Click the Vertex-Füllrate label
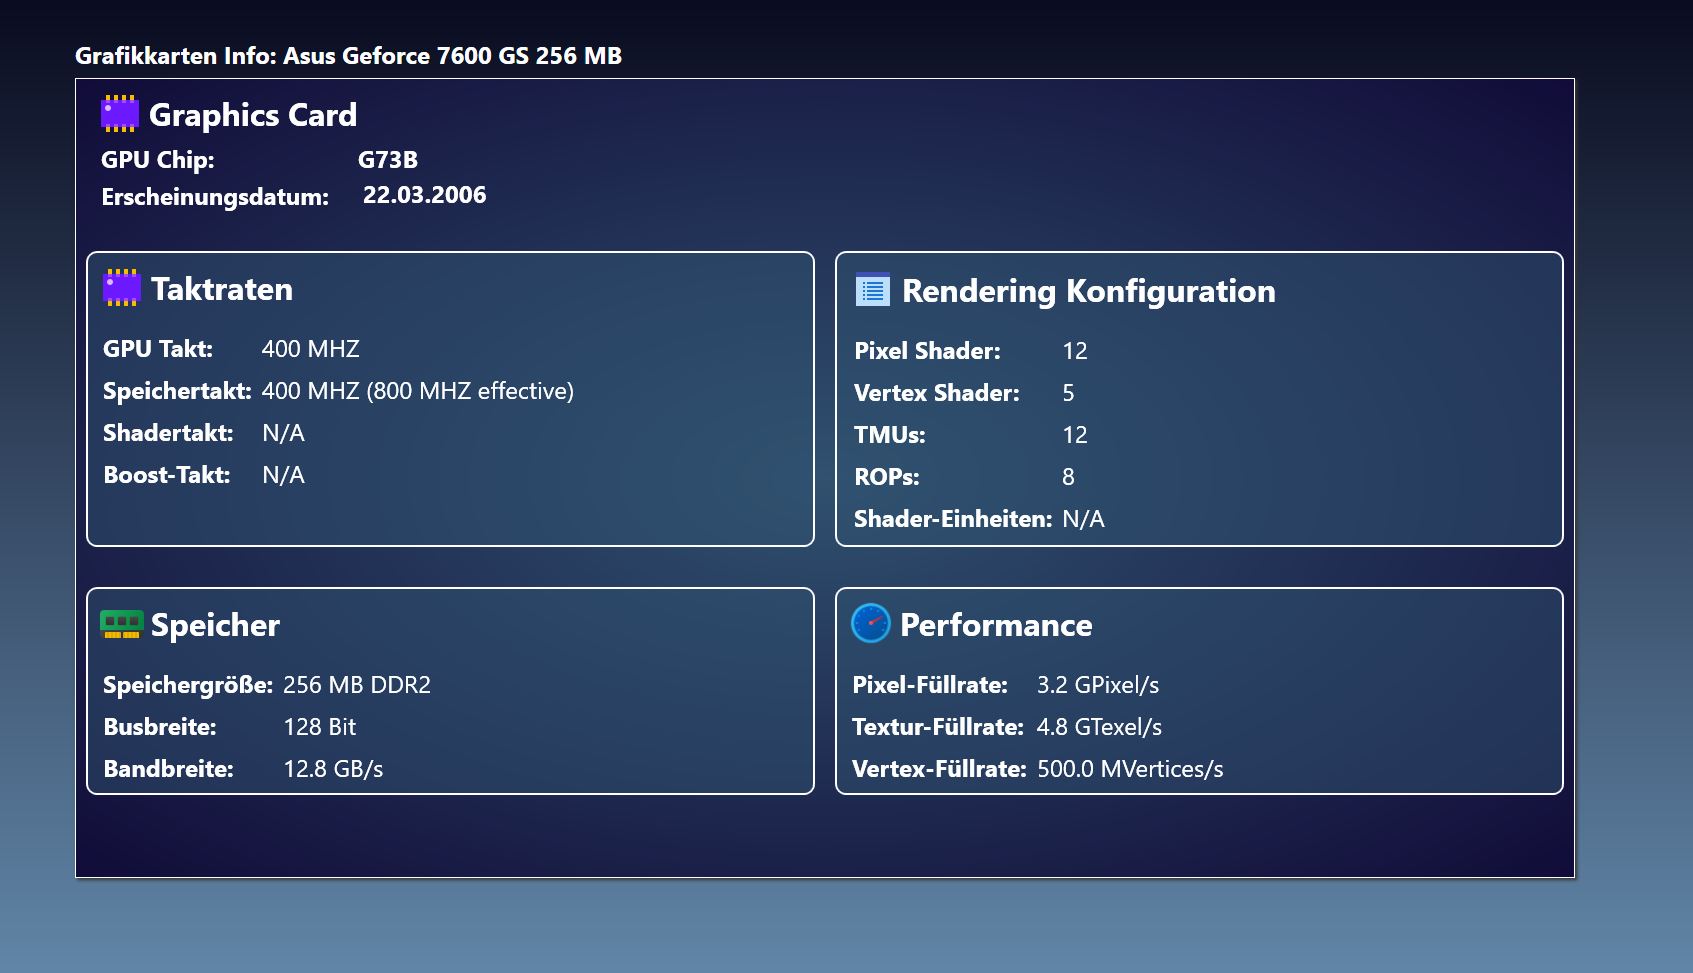 pos(939,769)
